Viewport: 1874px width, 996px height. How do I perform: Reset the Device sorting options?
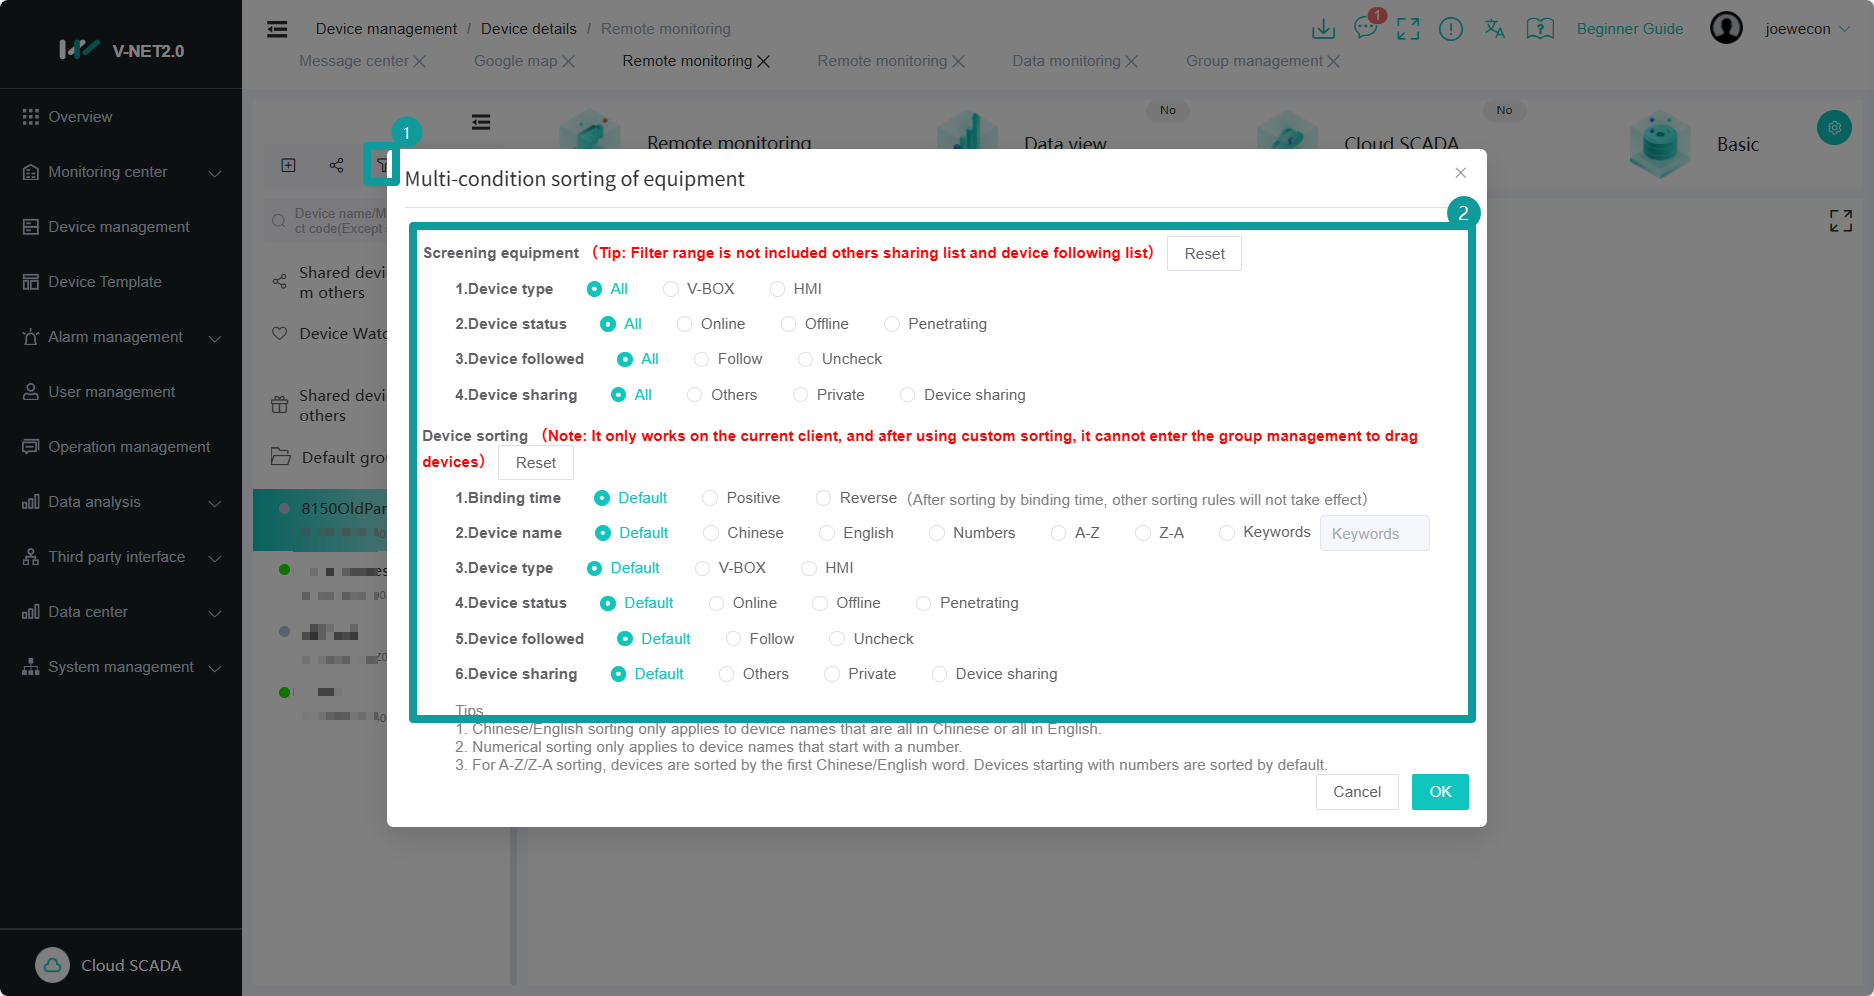536,463
